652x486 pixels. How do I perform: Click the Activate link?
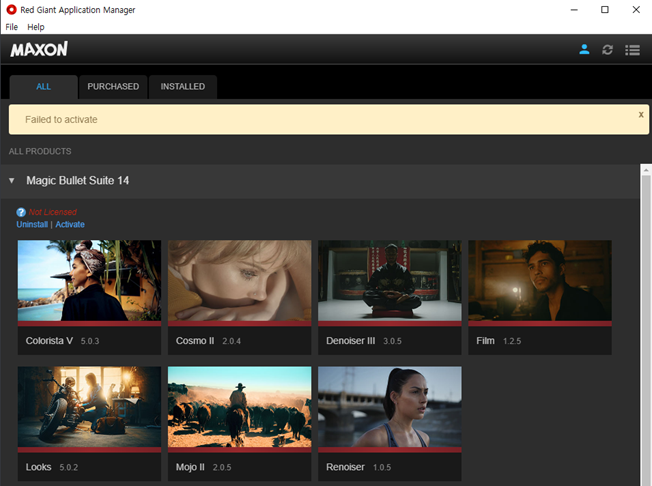click(x=70, y=224)
